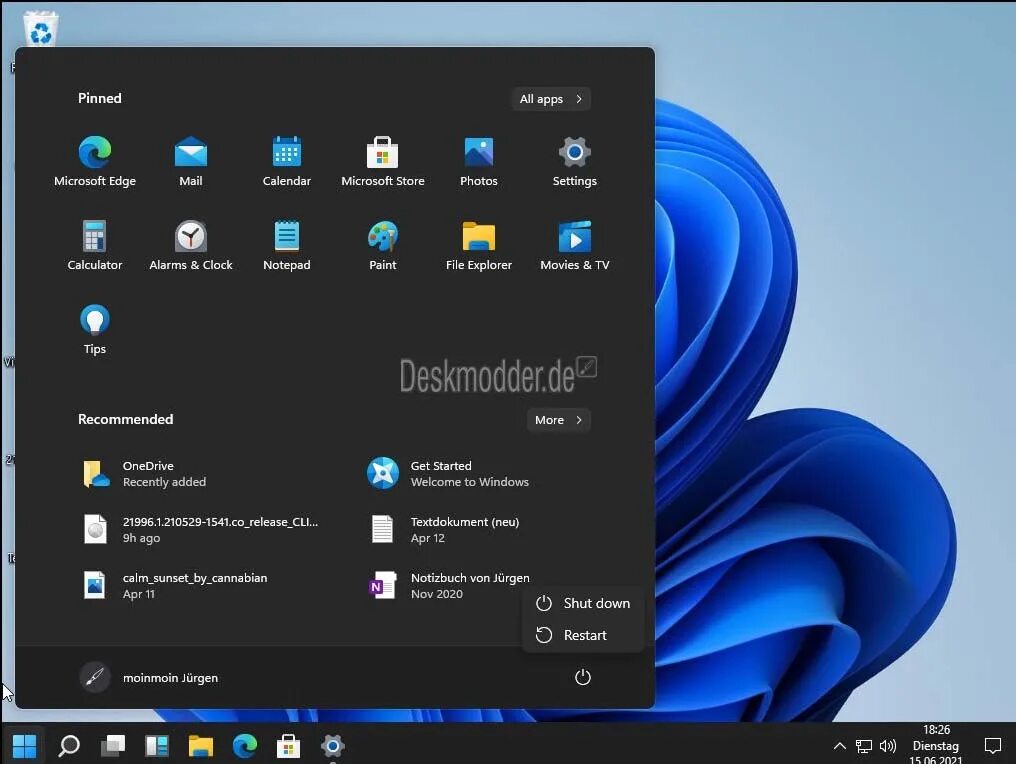Open the Mail app
Screen dimensions: 1016x764
[191, 160]
